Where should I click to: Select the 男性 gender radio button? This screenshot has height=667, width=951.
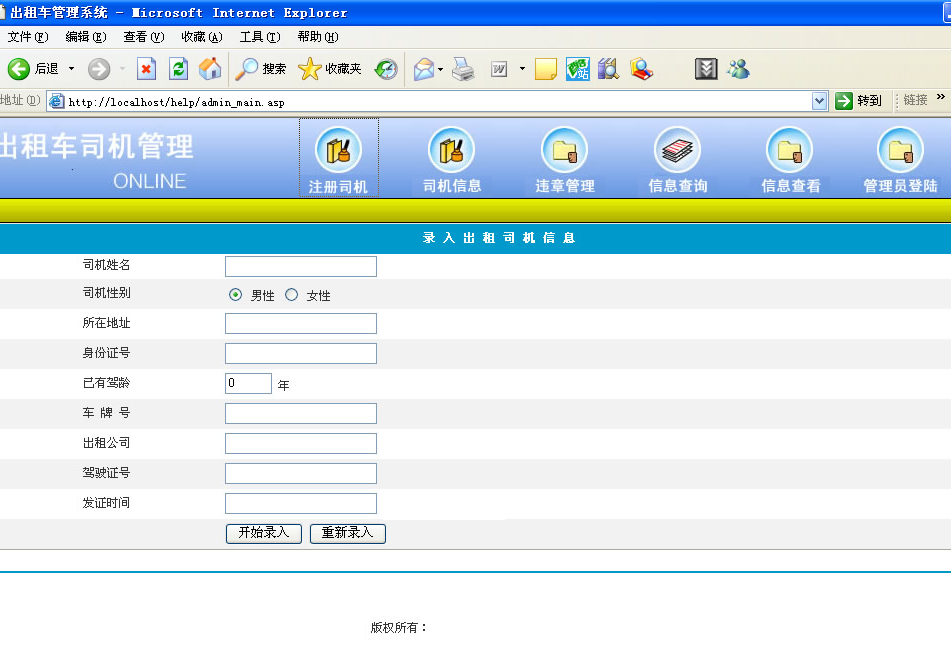coord(235,295)
